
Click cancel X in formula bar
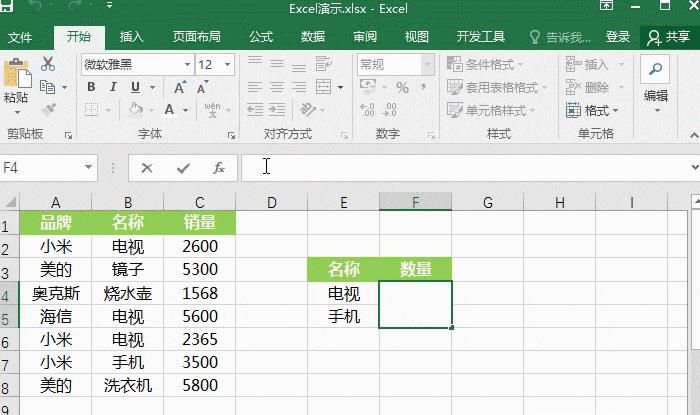point(147,168)
